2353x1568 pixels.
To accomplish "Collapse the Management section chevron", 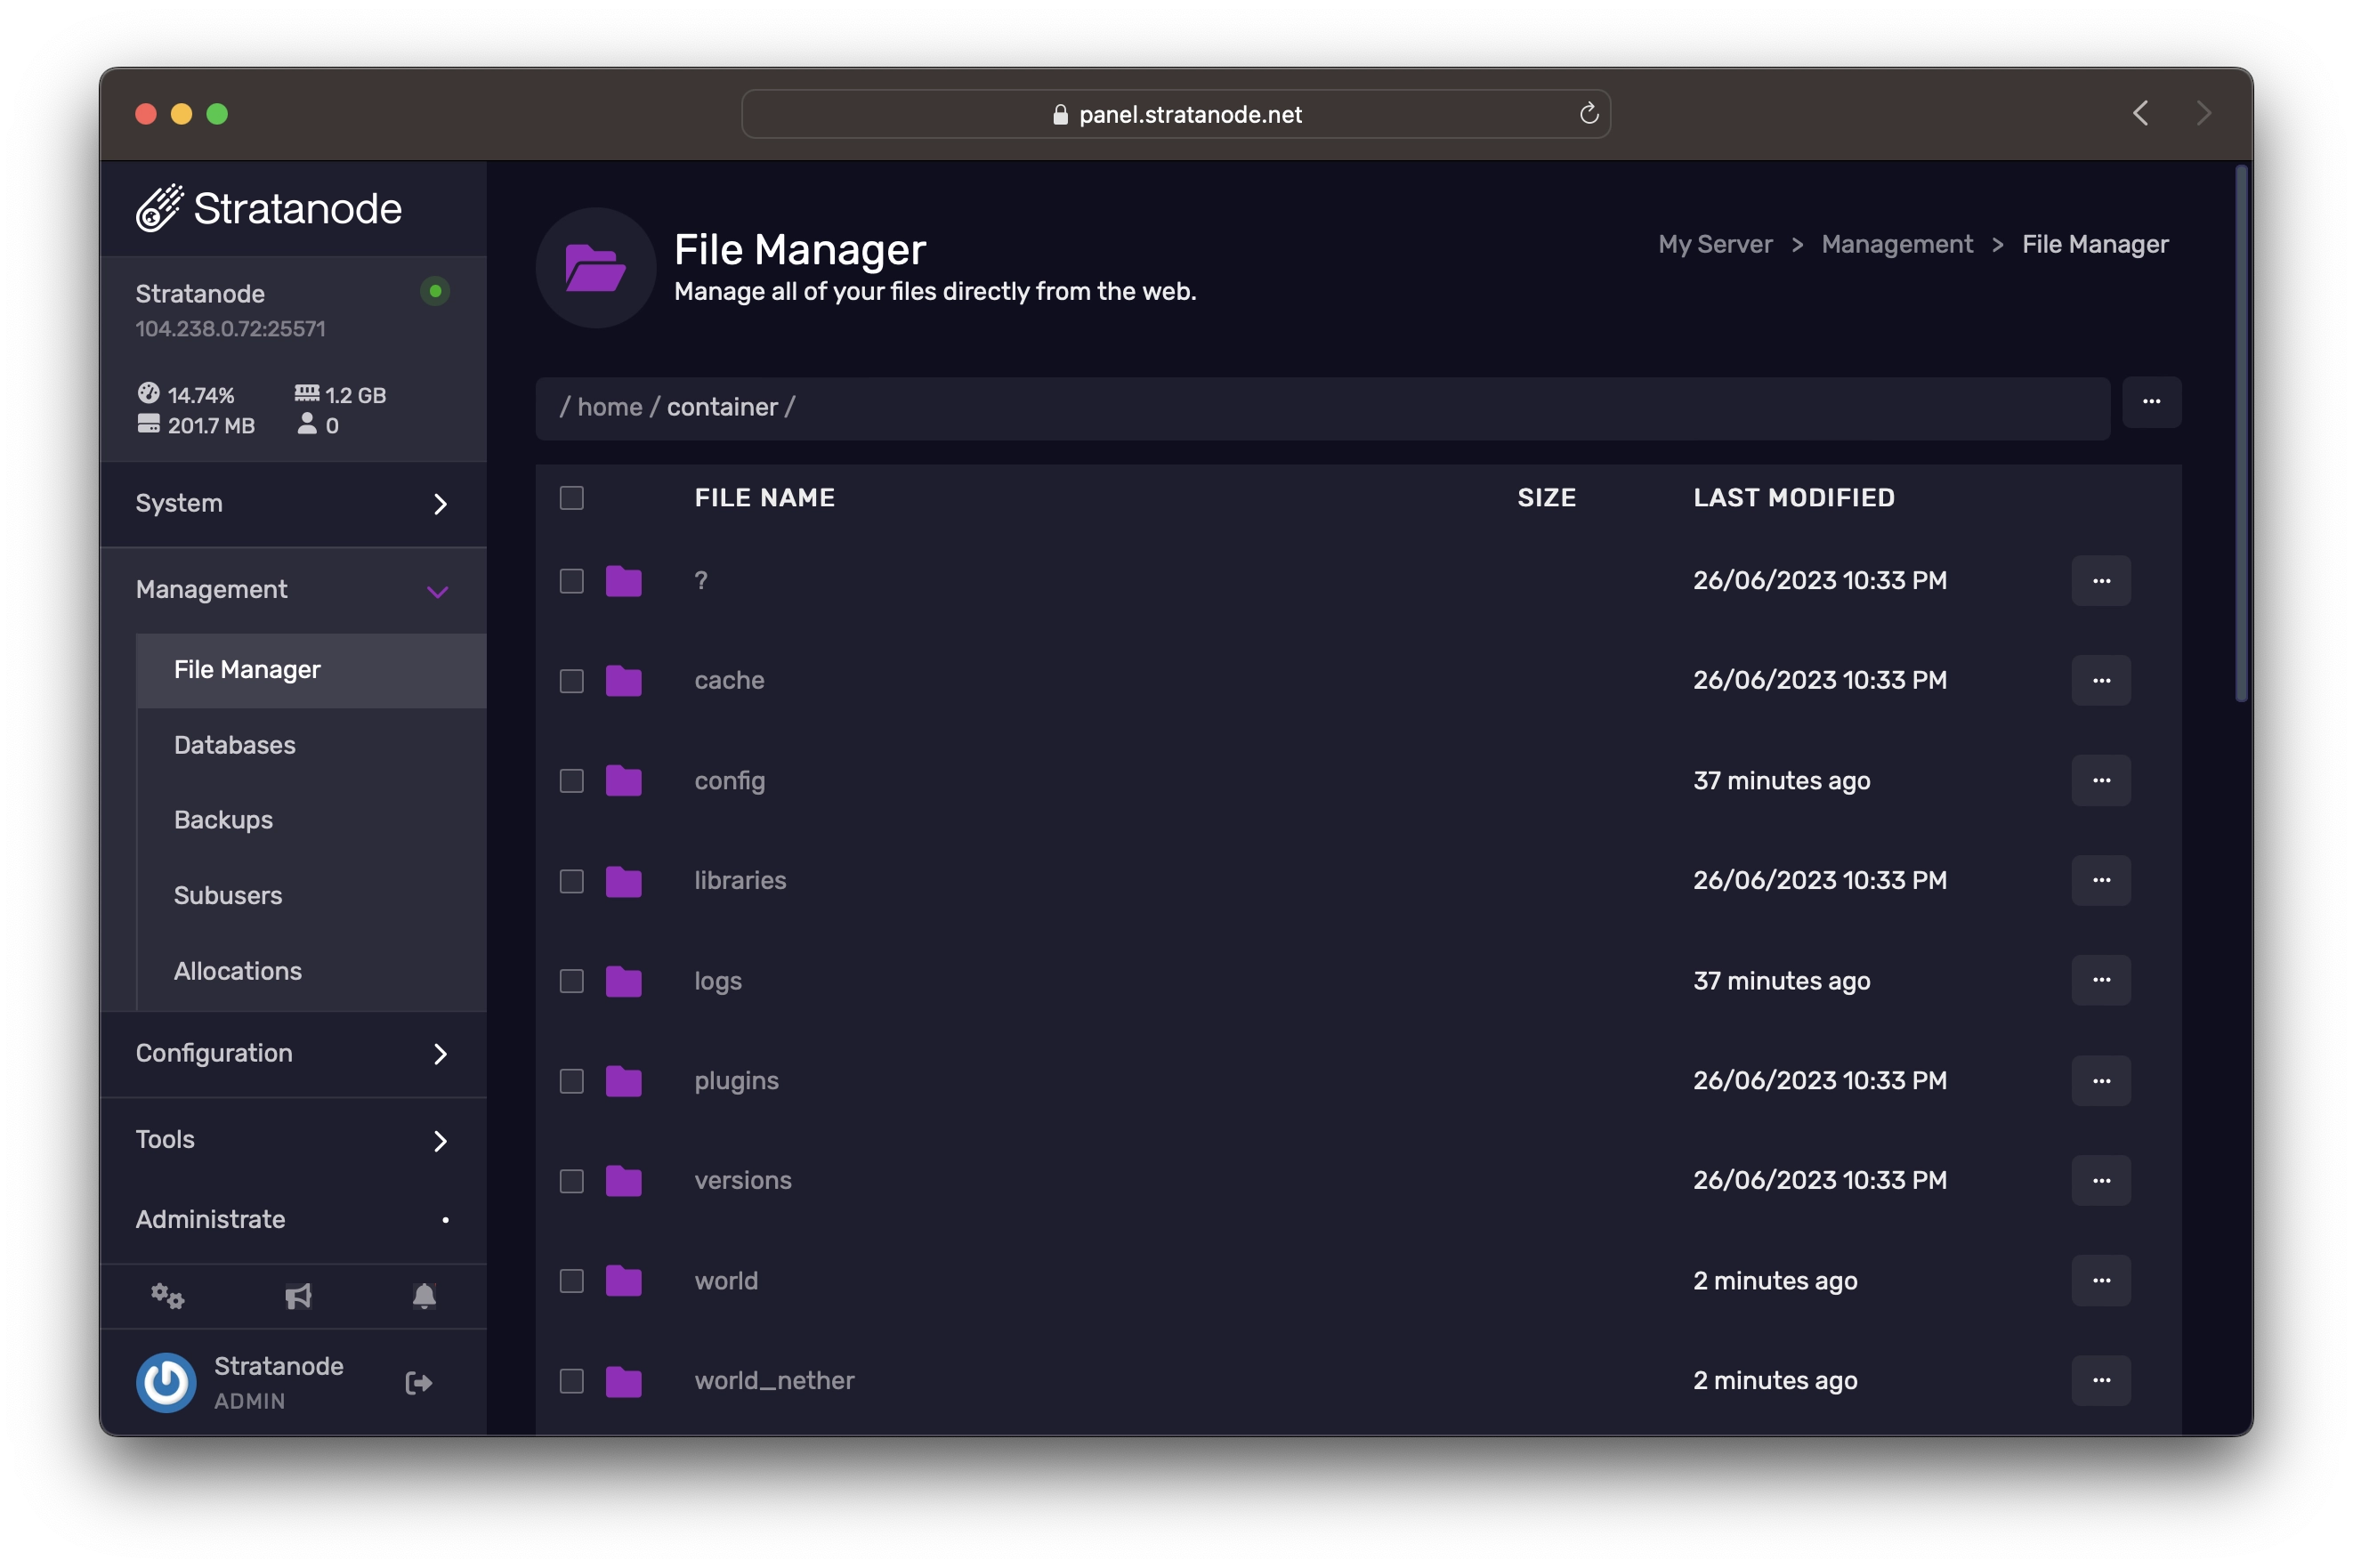I will [x=437, y=591].
